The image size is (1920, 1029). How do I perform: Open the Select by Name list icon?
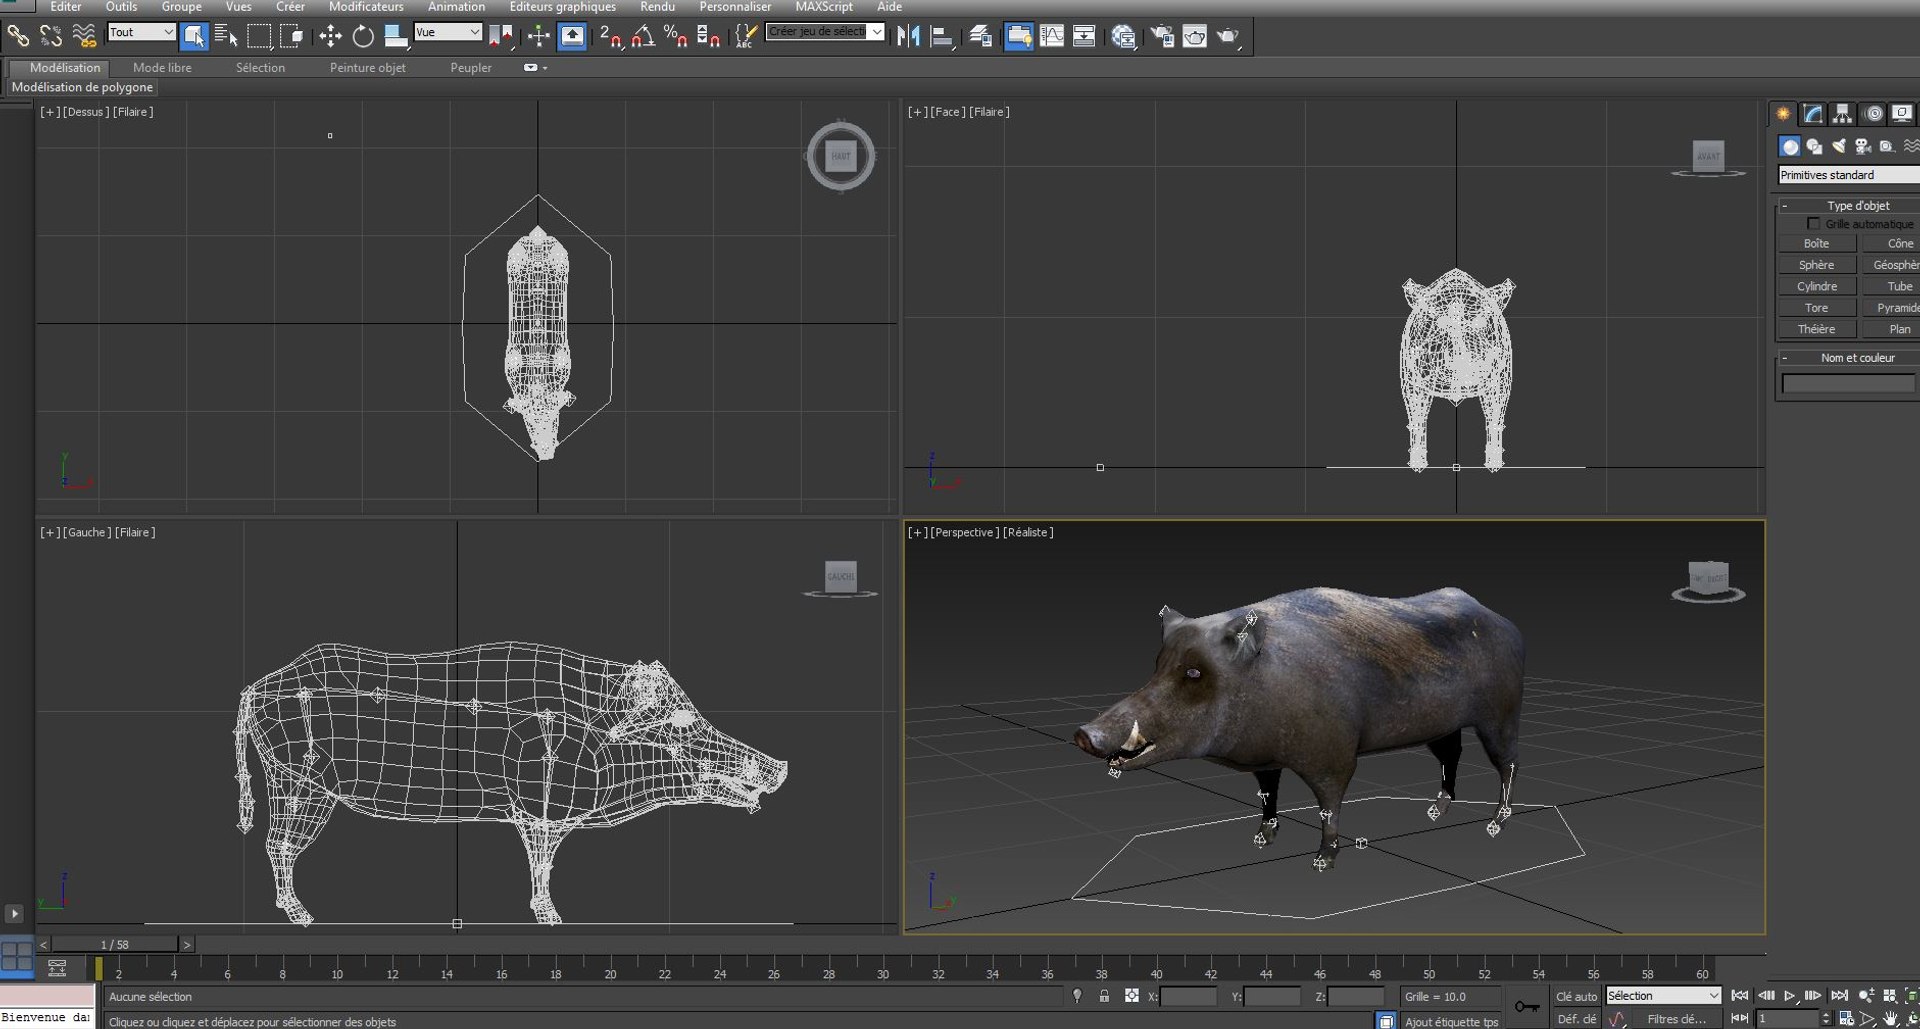pos(226,36)
